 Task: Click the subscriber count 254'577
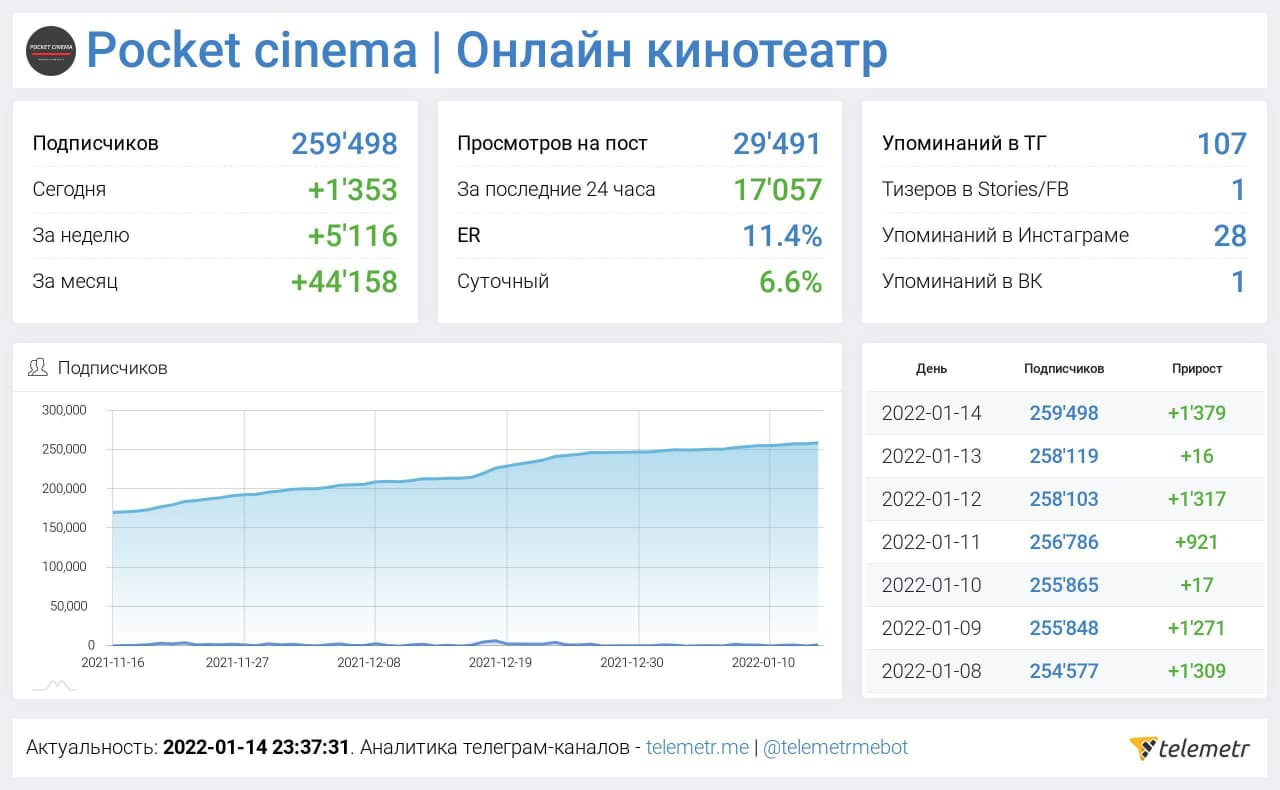click(1064, 671)
